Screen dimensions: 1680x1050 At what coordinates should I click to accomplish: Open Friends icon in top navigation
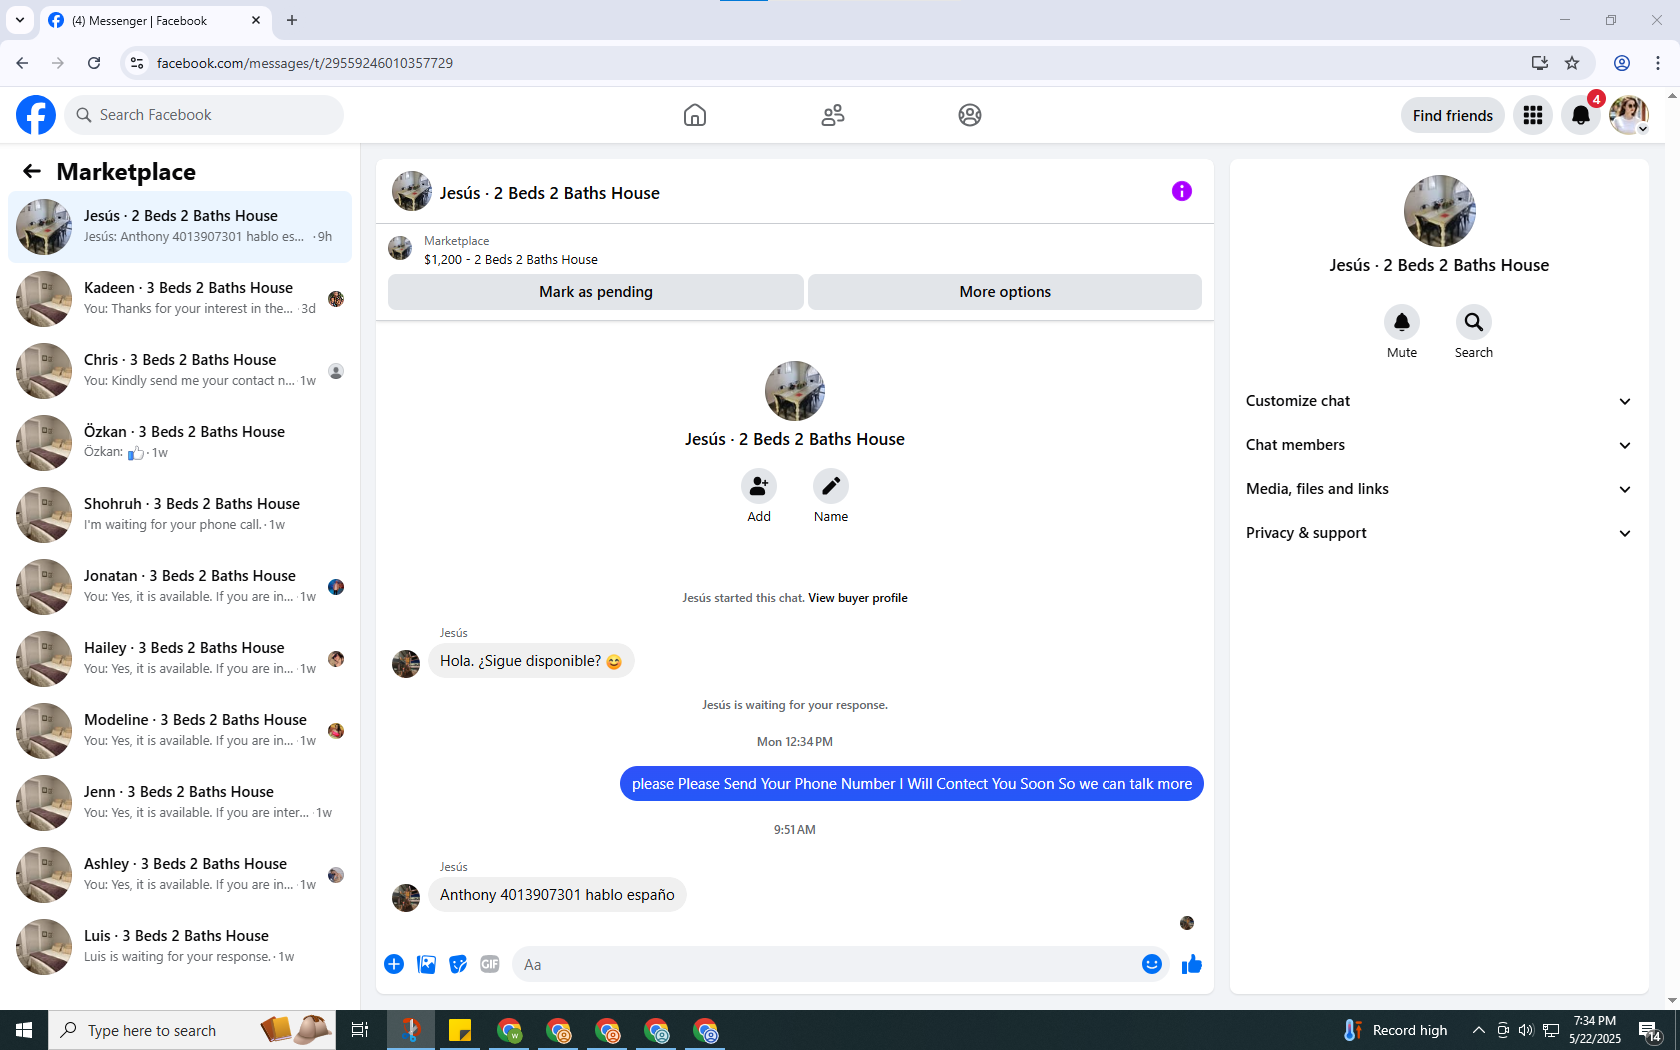coord(833,115)
